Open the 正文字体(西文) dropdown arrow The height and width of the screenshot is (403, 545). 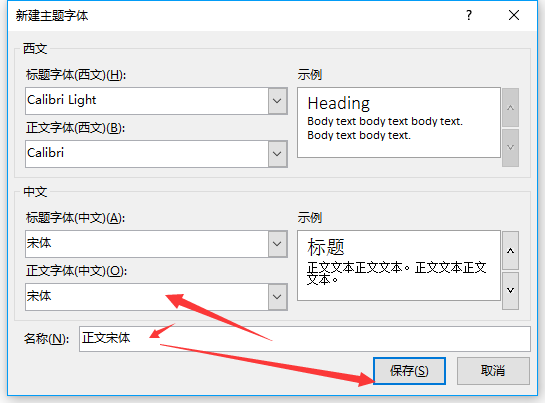click(x=277, y=154)
